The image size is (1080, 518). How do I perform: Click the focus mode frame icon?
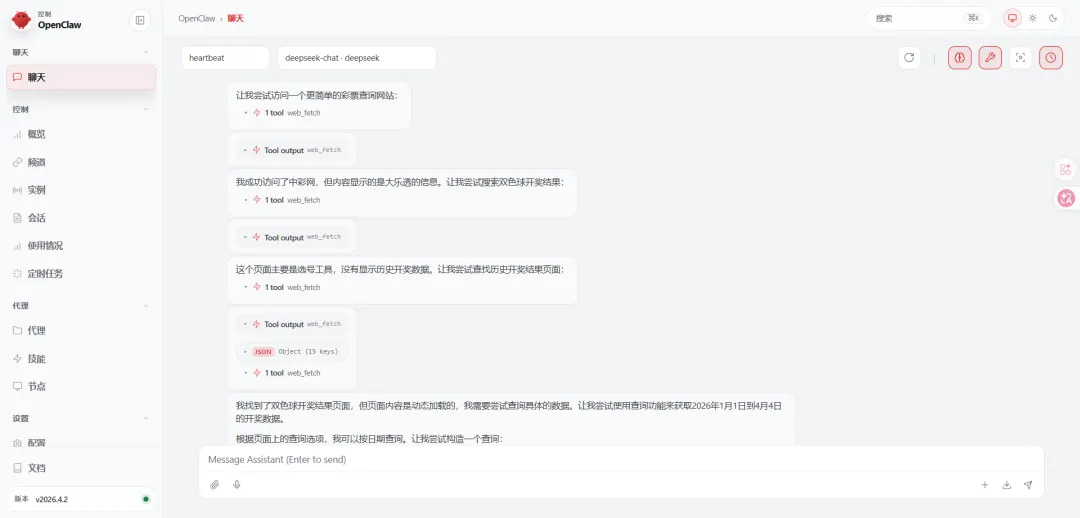click(1021, 58)
